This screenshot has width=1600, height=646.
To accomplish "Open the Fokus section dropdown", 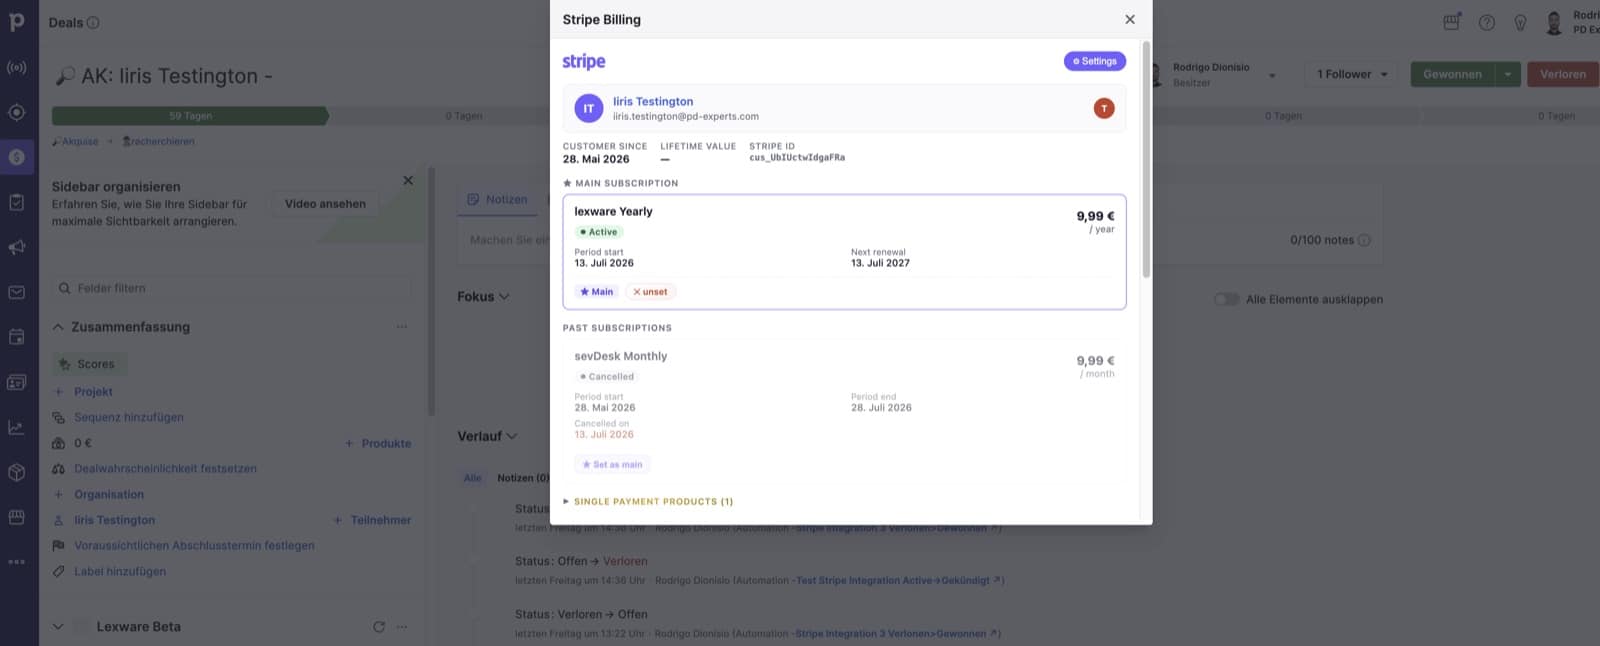I will pyautogui.click(x=483, y=297).
